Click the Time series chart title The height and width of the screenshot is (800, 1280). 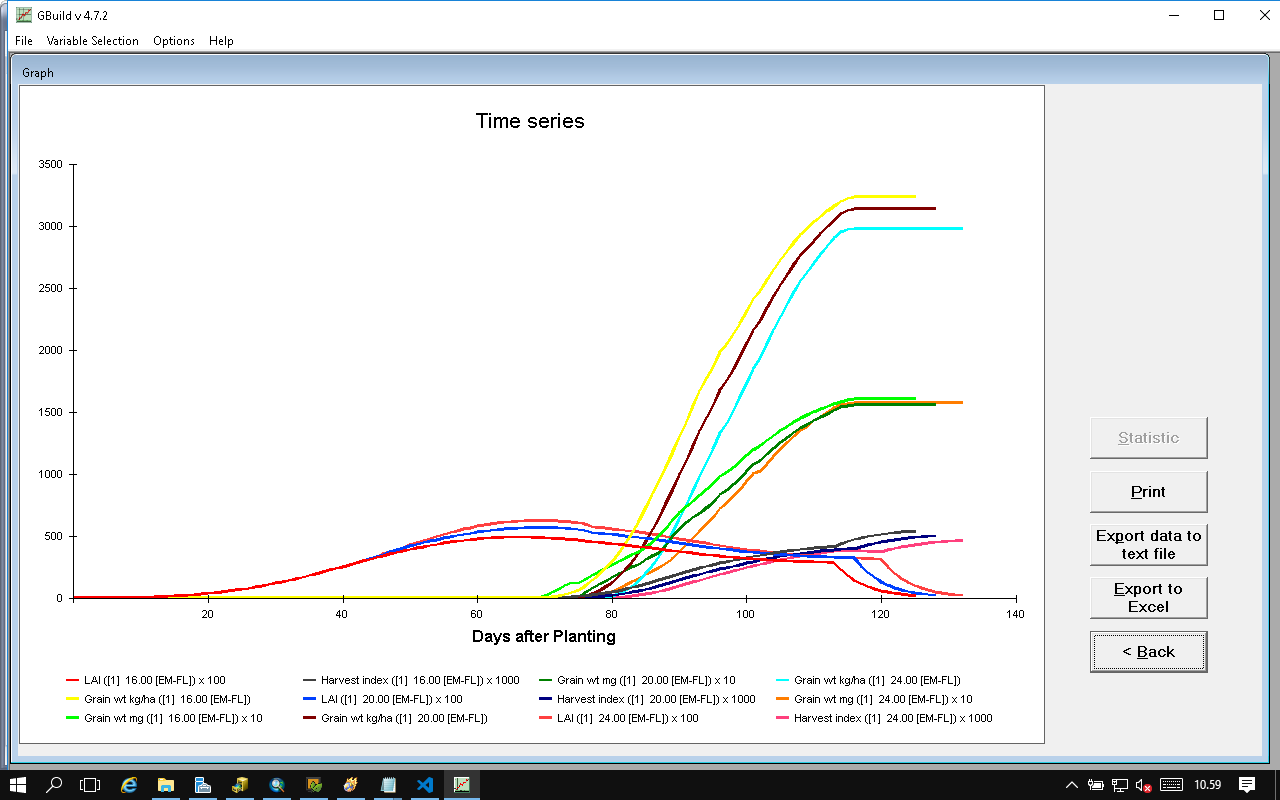point(530,121)
